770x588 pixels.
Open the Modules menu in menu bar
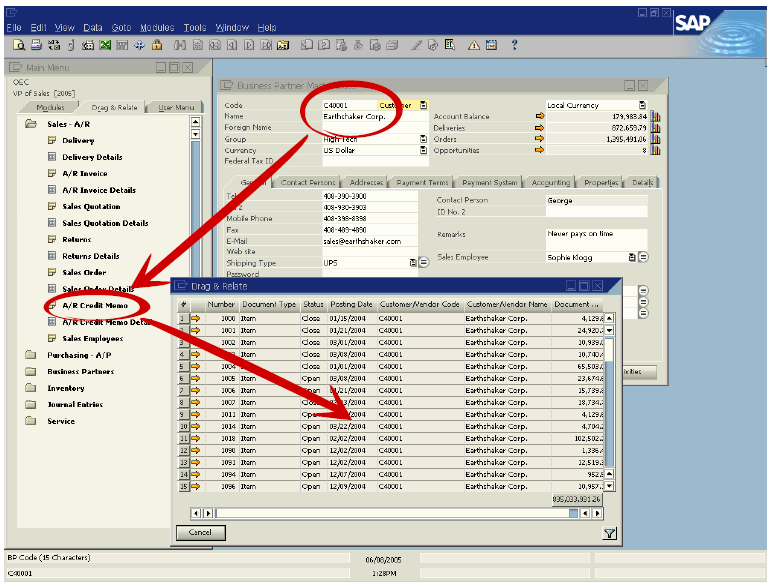[157, 28]
